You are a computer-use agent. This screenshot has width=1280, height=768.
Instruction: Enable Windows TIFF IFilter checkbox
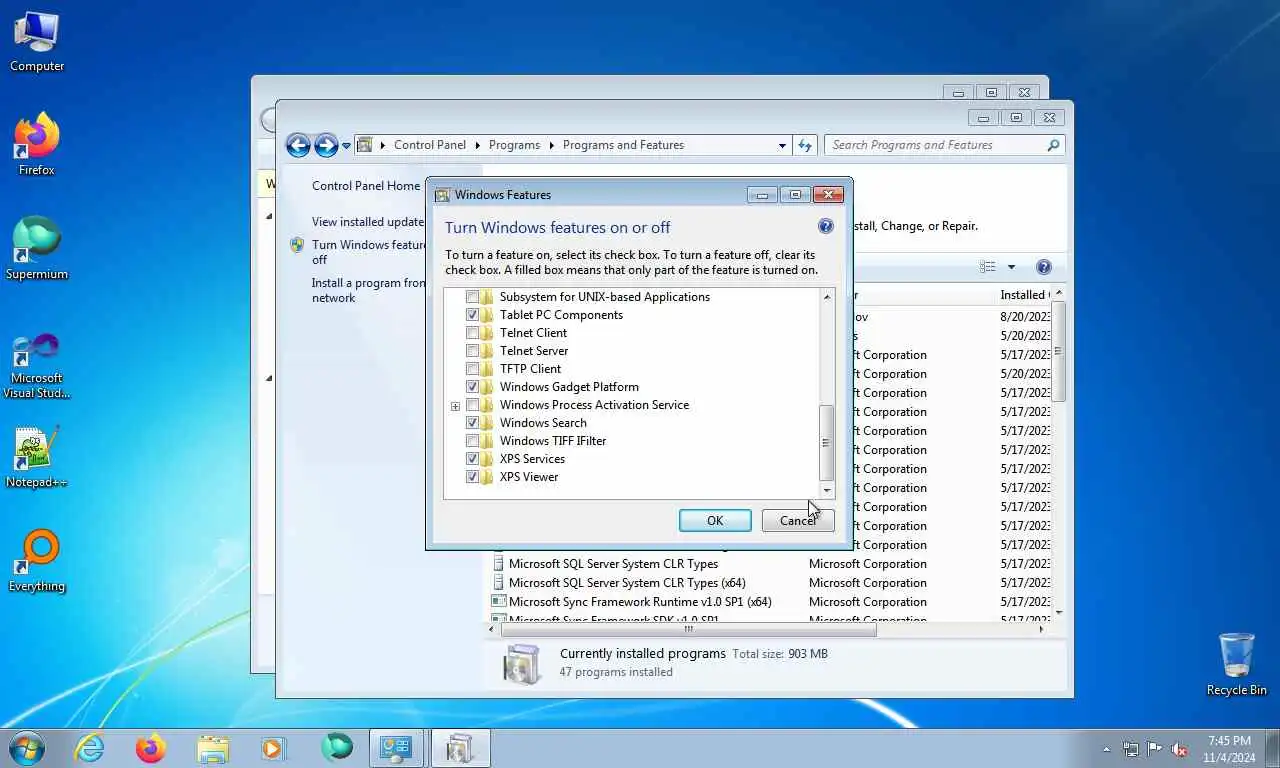point(473,441)
